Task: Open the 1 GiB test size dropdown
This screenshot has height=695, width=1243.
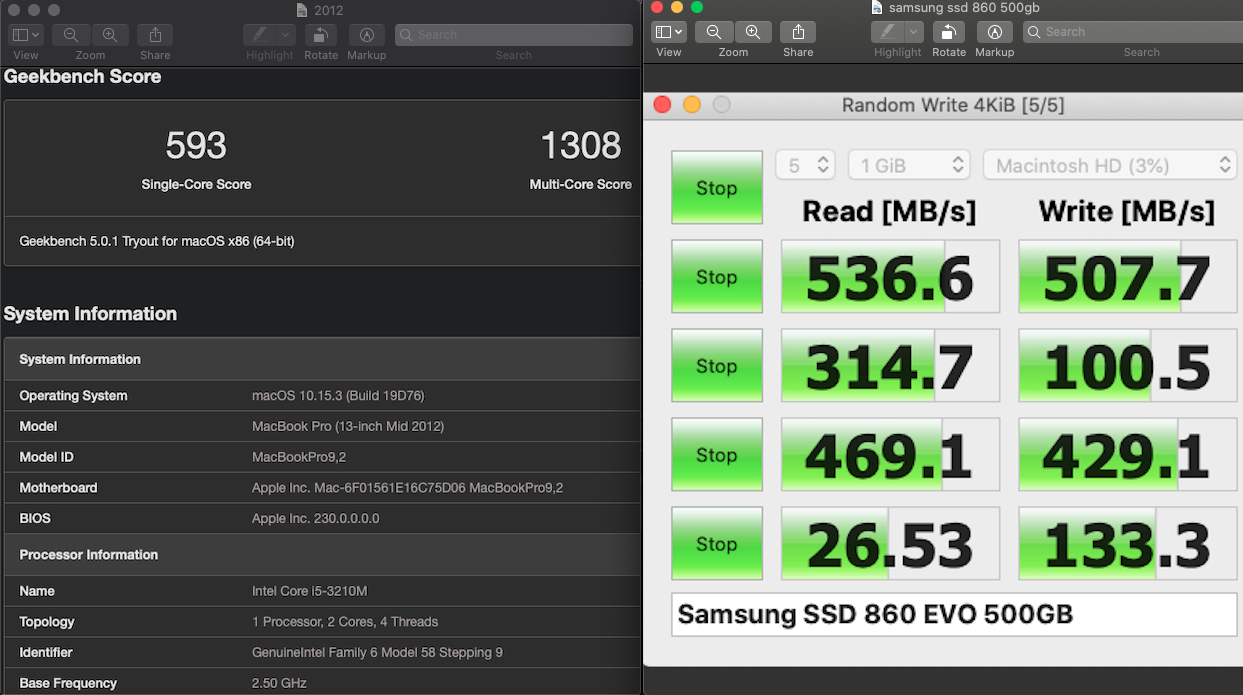Action: coord(909,165)
